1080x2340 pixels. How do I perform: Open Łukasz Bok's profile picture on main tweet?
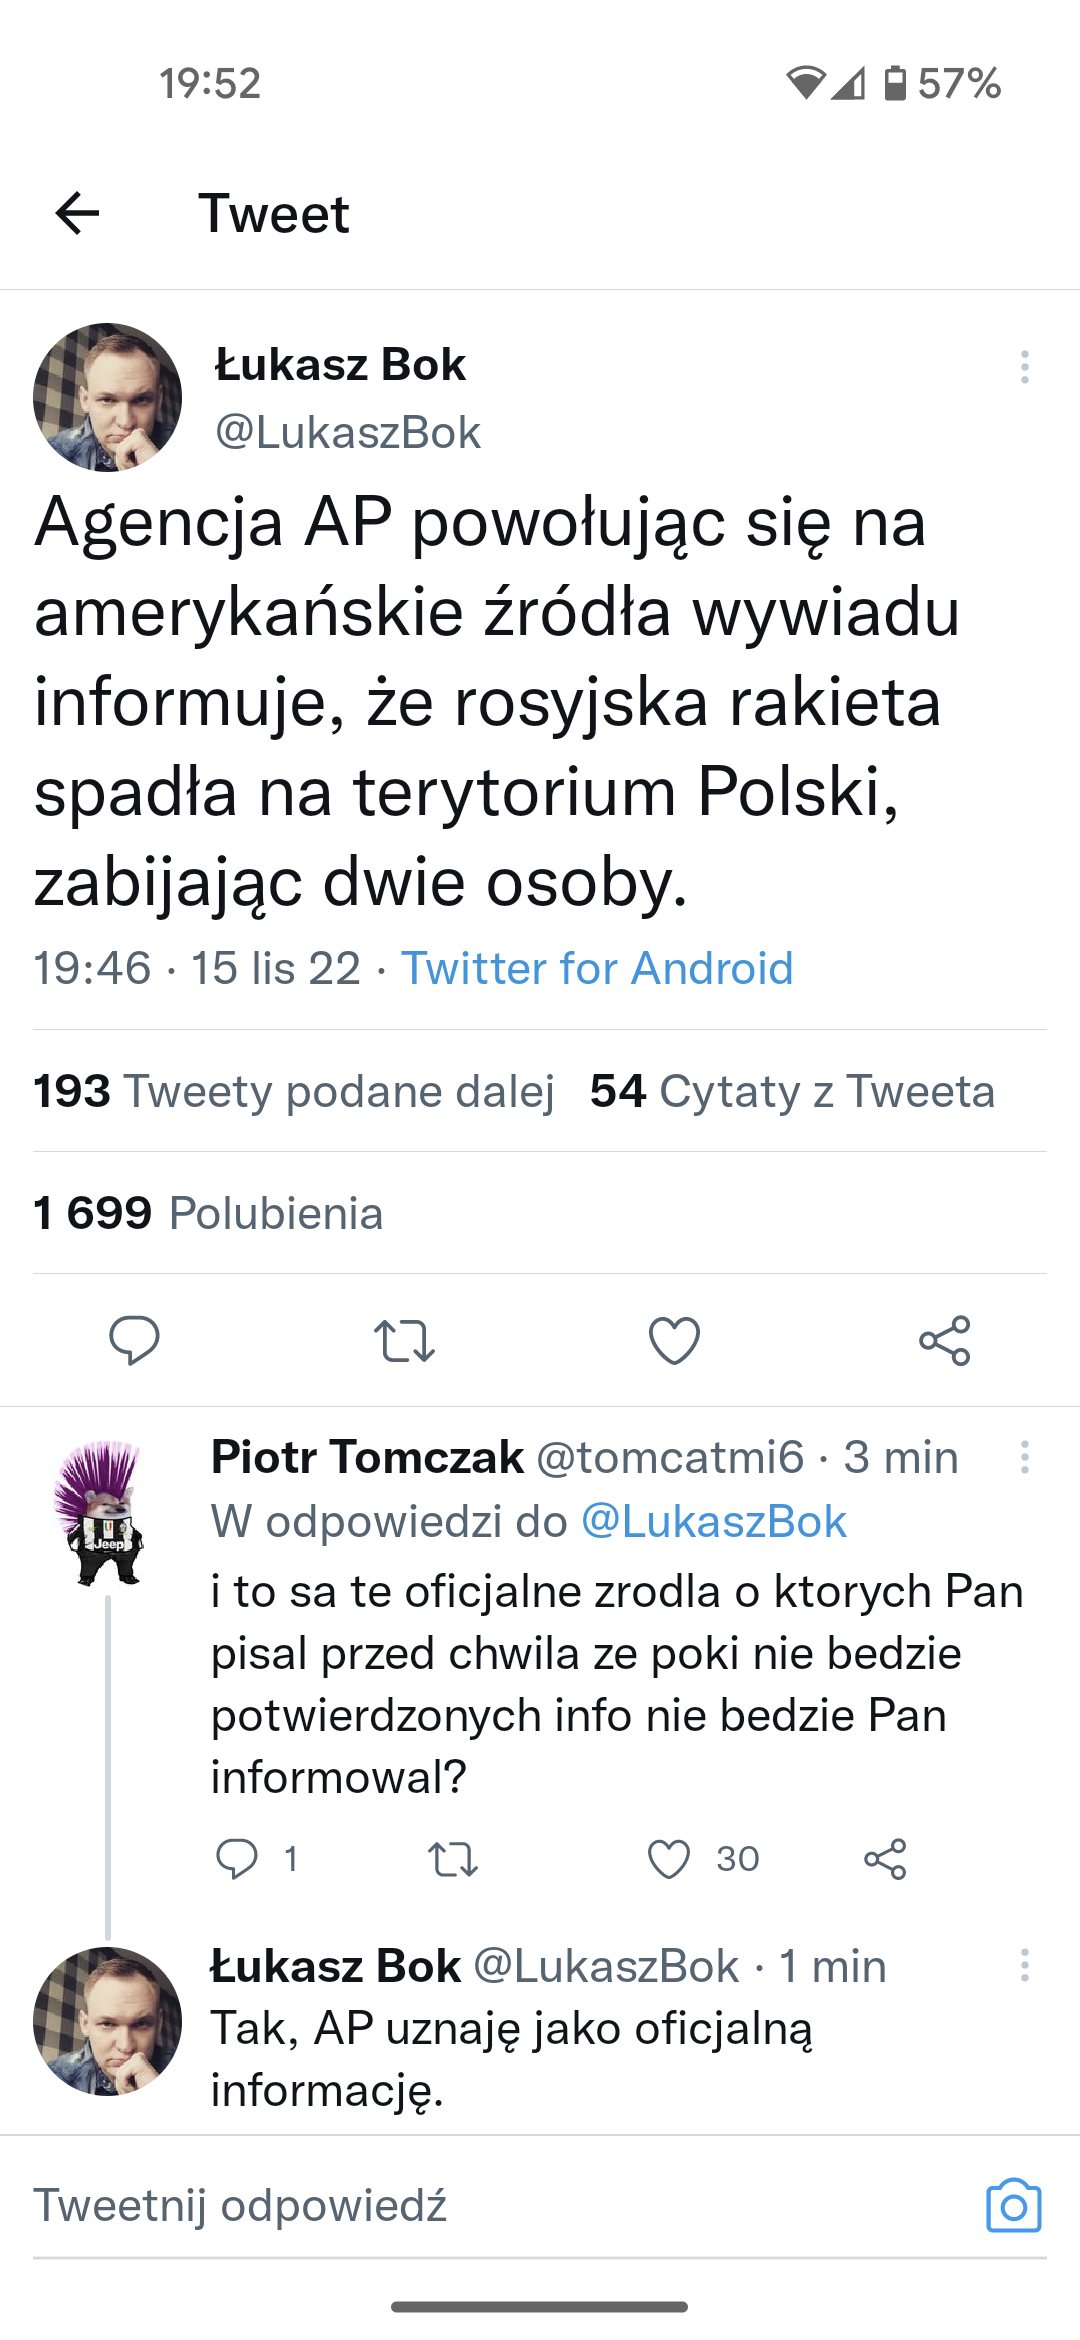pos(108,397)
